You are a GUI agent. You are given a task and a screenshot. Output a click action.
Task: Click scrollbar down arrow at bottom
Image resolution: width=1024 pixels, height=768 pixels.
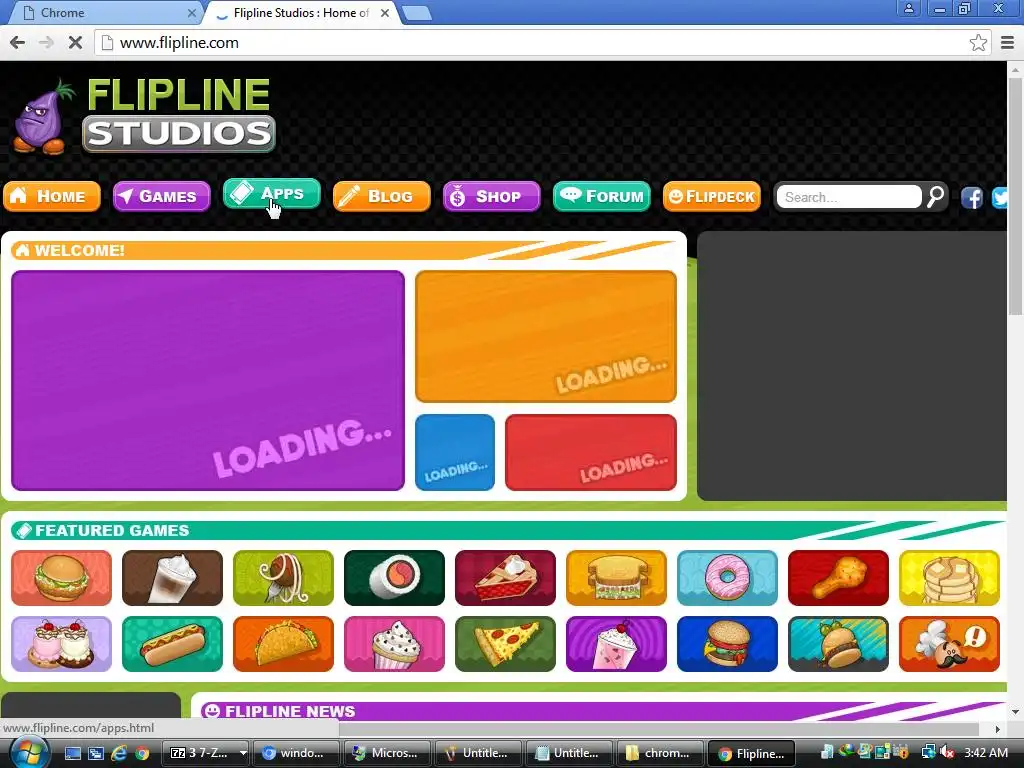coord(1015,711)
